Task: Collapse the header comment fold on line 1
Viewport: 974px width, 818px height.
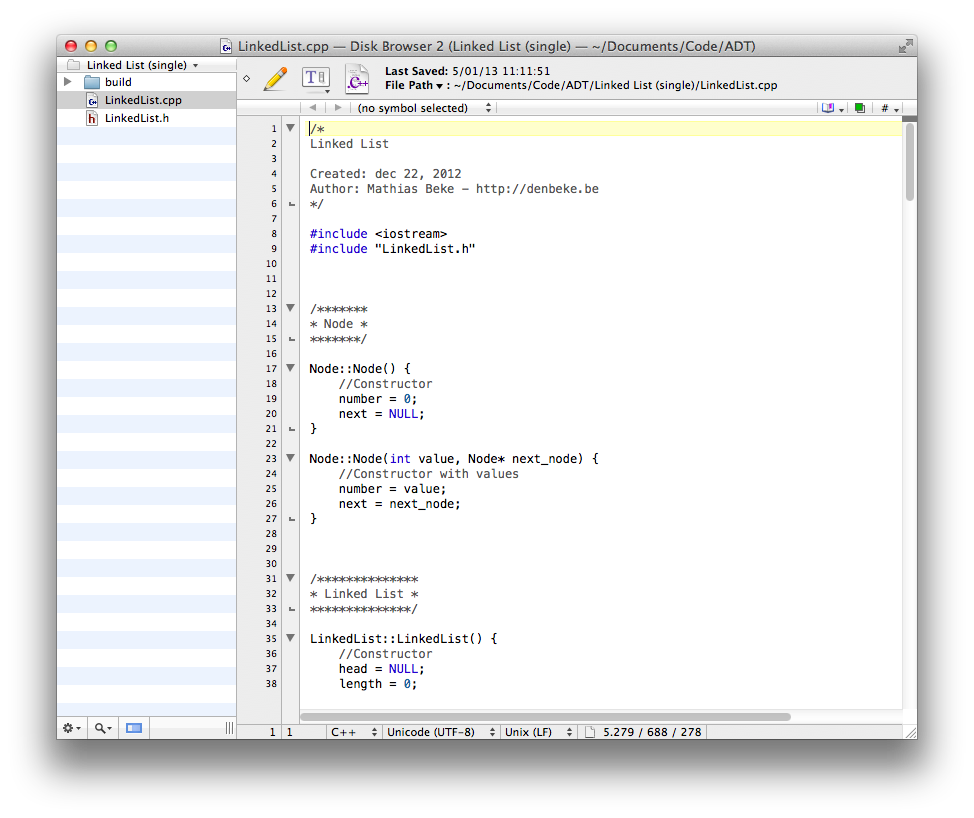Action: tap(290, 128)
